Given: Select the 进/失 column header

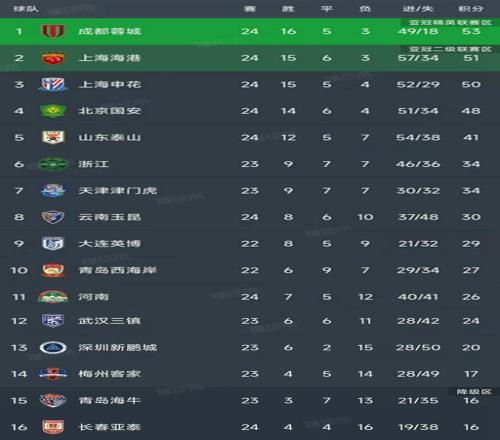Looking at the screenshot, I should point(418,9).
